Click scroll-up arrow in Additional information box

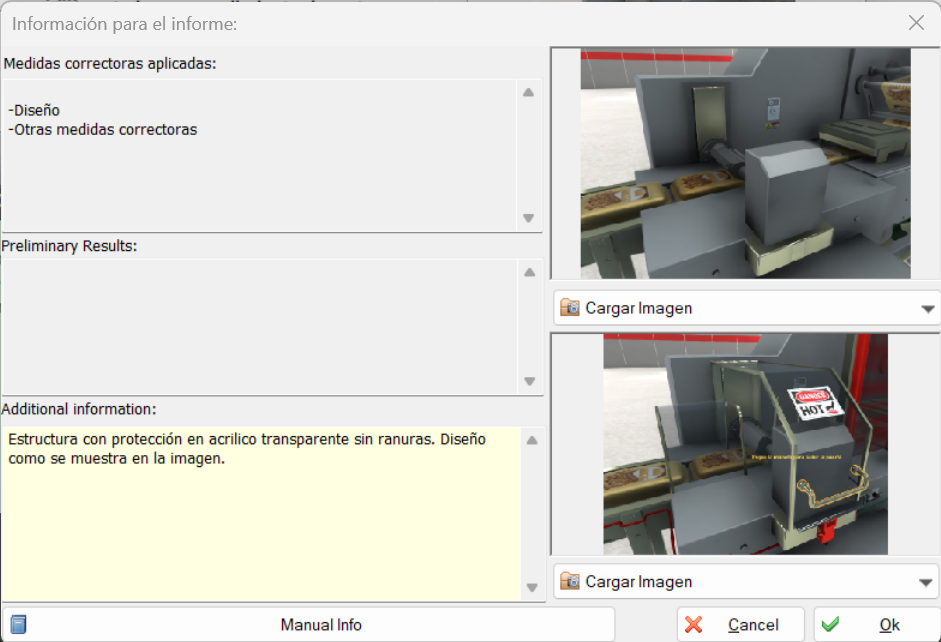click(532, 440)
